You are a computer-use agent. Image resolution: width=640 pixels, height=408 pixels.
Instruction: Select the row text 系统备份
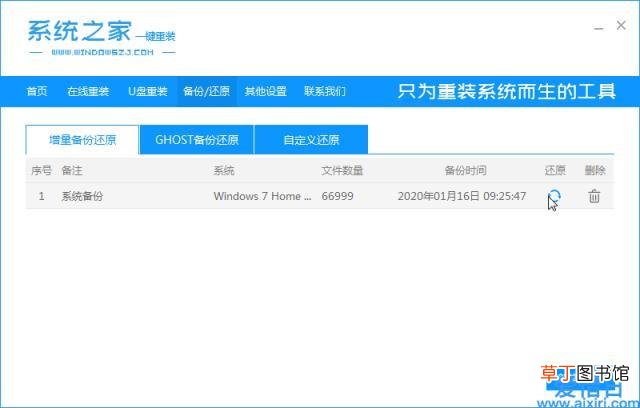tap(82, 196)
